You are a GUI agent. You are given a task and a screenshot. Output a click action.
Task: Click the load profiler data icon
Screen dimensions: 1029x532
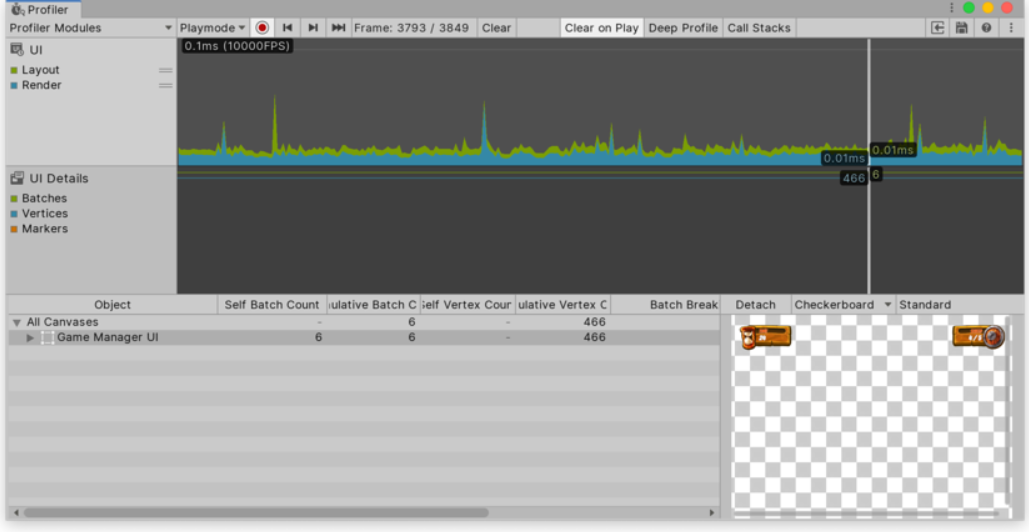click(938, 28)
